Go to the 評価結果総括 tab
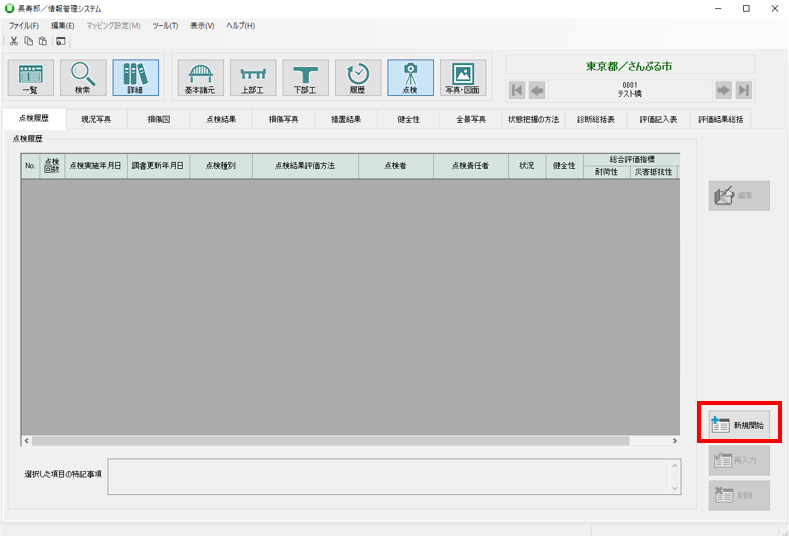The height and width of the screenshot is (536, 789). pyautogui.click(x=721, y=119)
